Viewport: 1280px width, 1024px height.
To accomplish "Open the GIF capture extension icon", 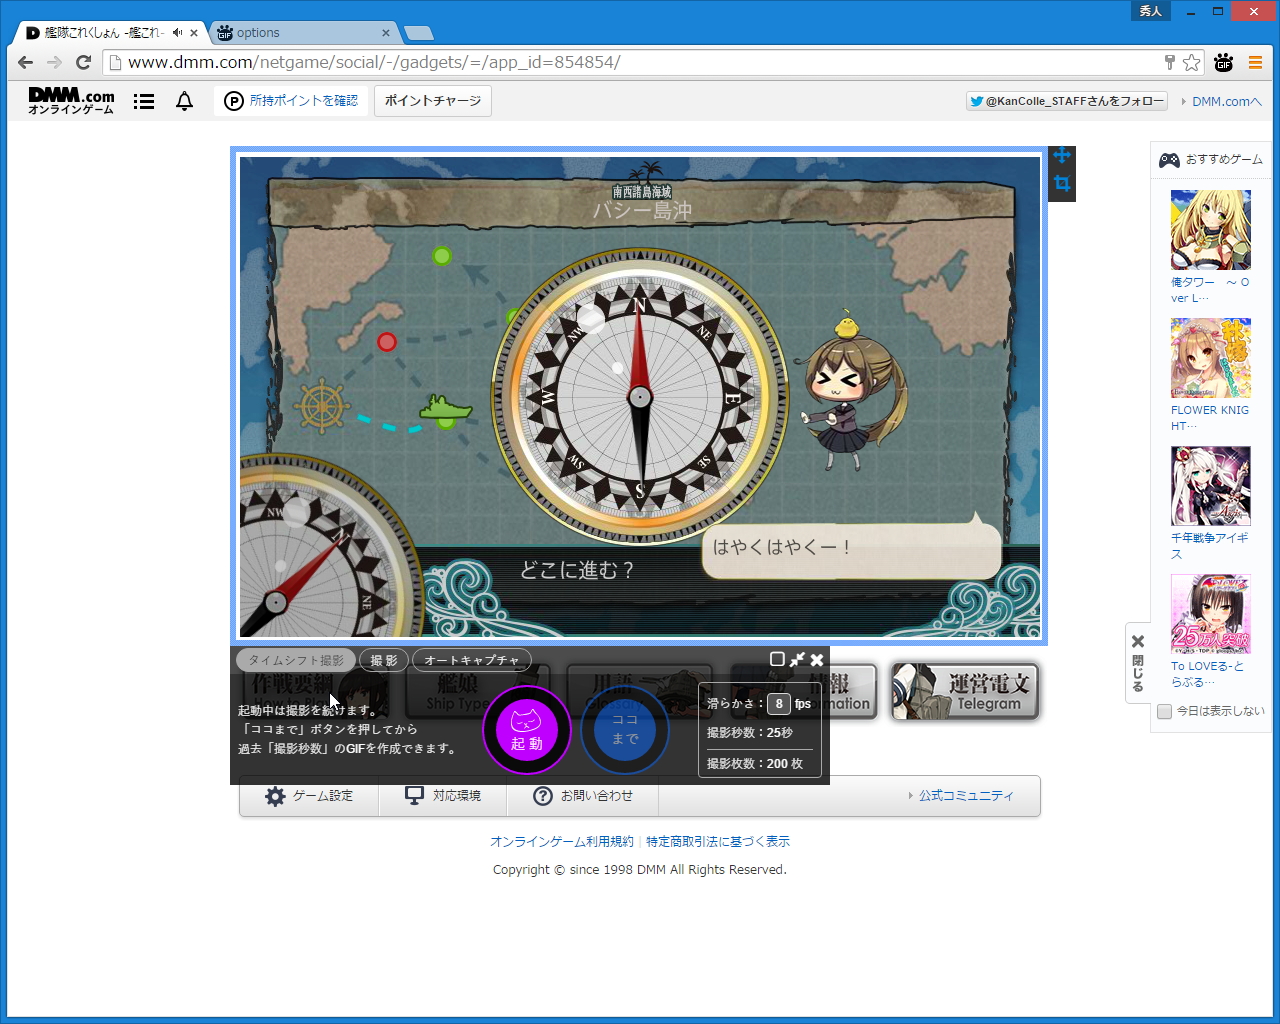I will pyautogui.click(x=1223, y=63).
